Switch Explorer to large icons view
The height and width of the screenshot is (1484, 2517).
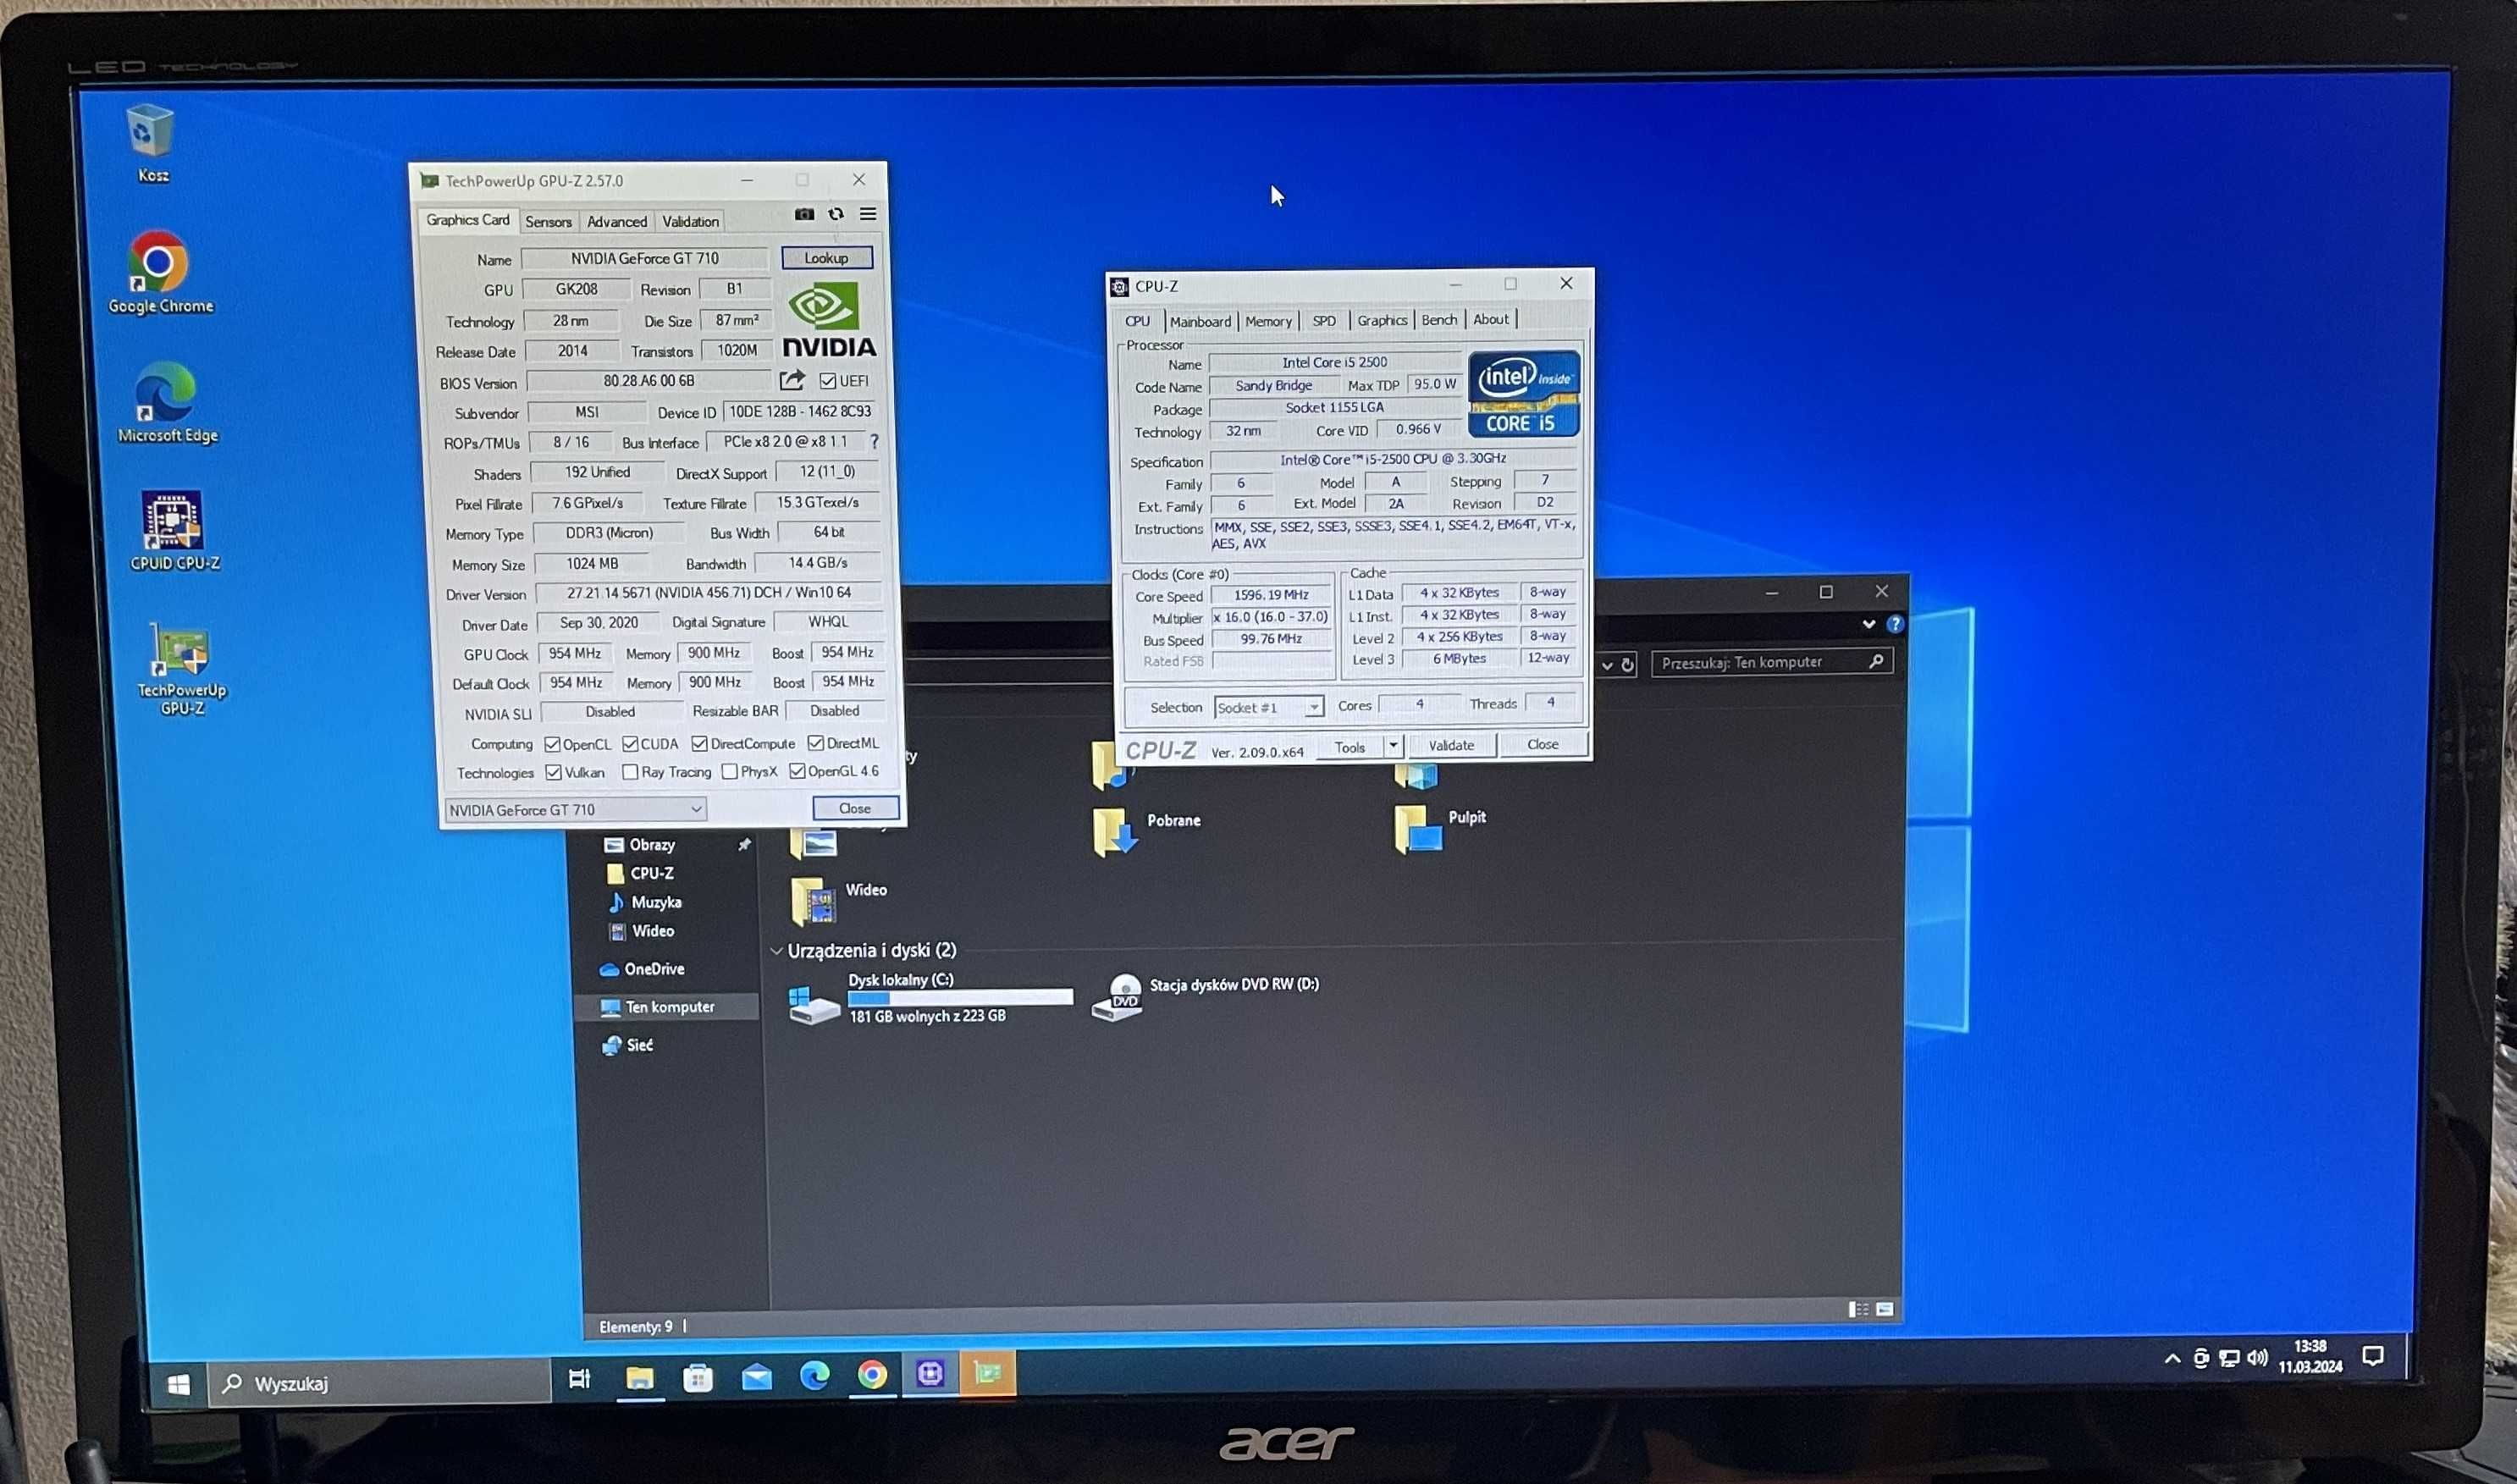click(1885, 1309)
